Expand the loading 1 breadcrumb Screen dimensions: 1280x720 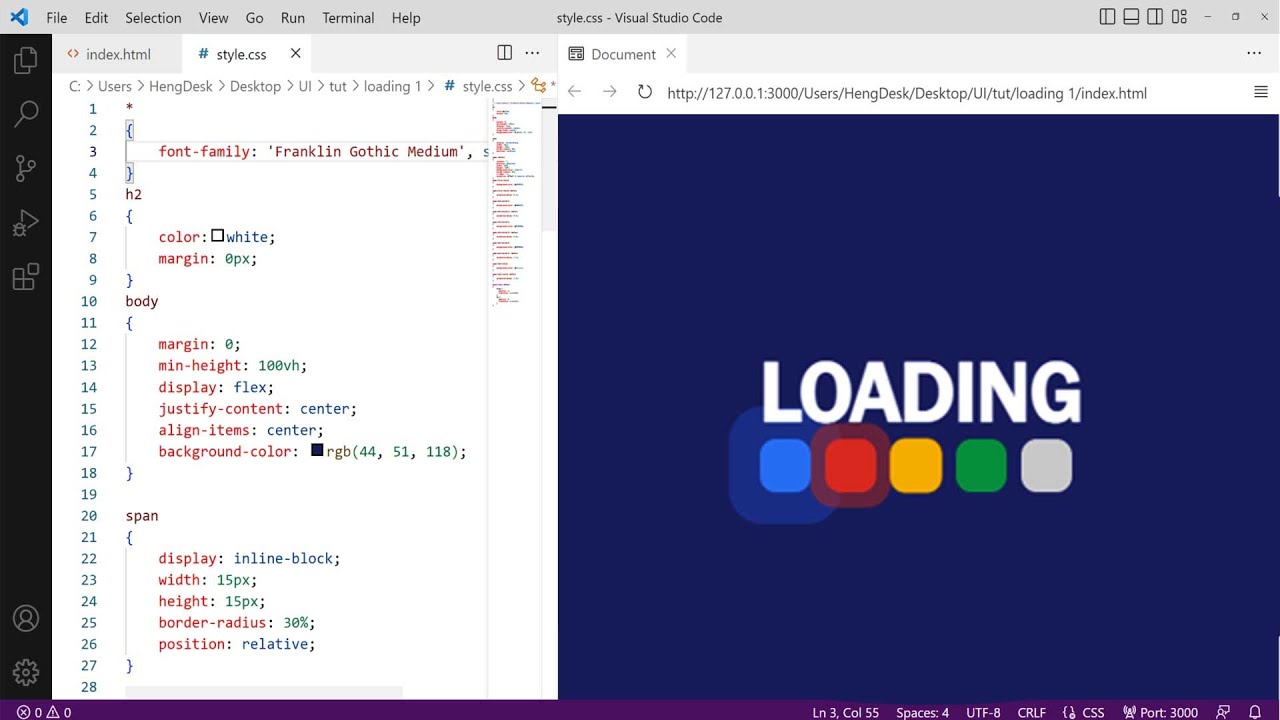click(x=392, y=86)
